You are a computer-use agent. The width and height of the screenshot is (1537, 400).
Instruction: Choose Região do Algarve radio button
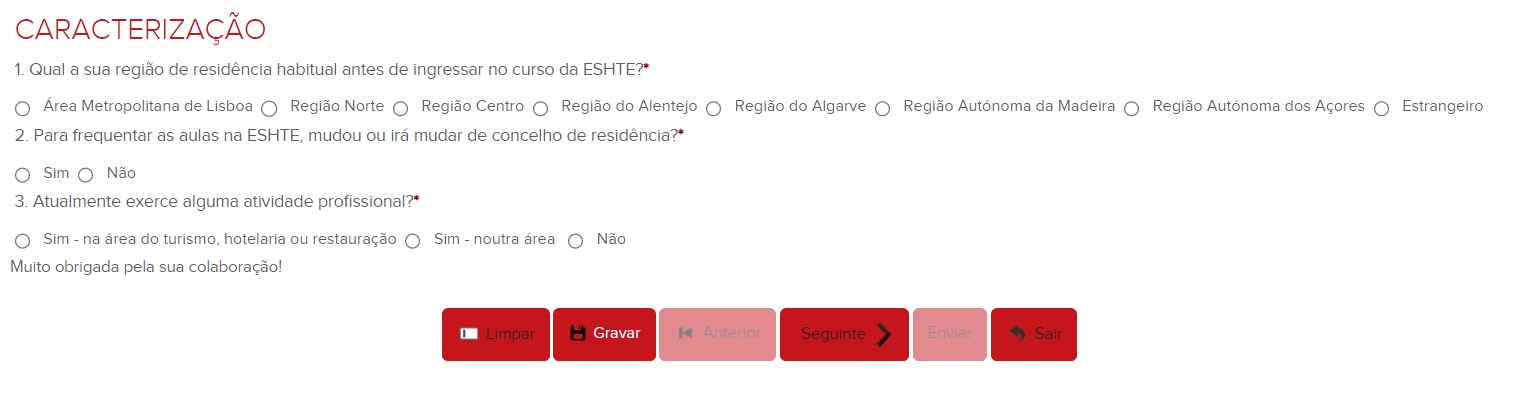(714, 107)
